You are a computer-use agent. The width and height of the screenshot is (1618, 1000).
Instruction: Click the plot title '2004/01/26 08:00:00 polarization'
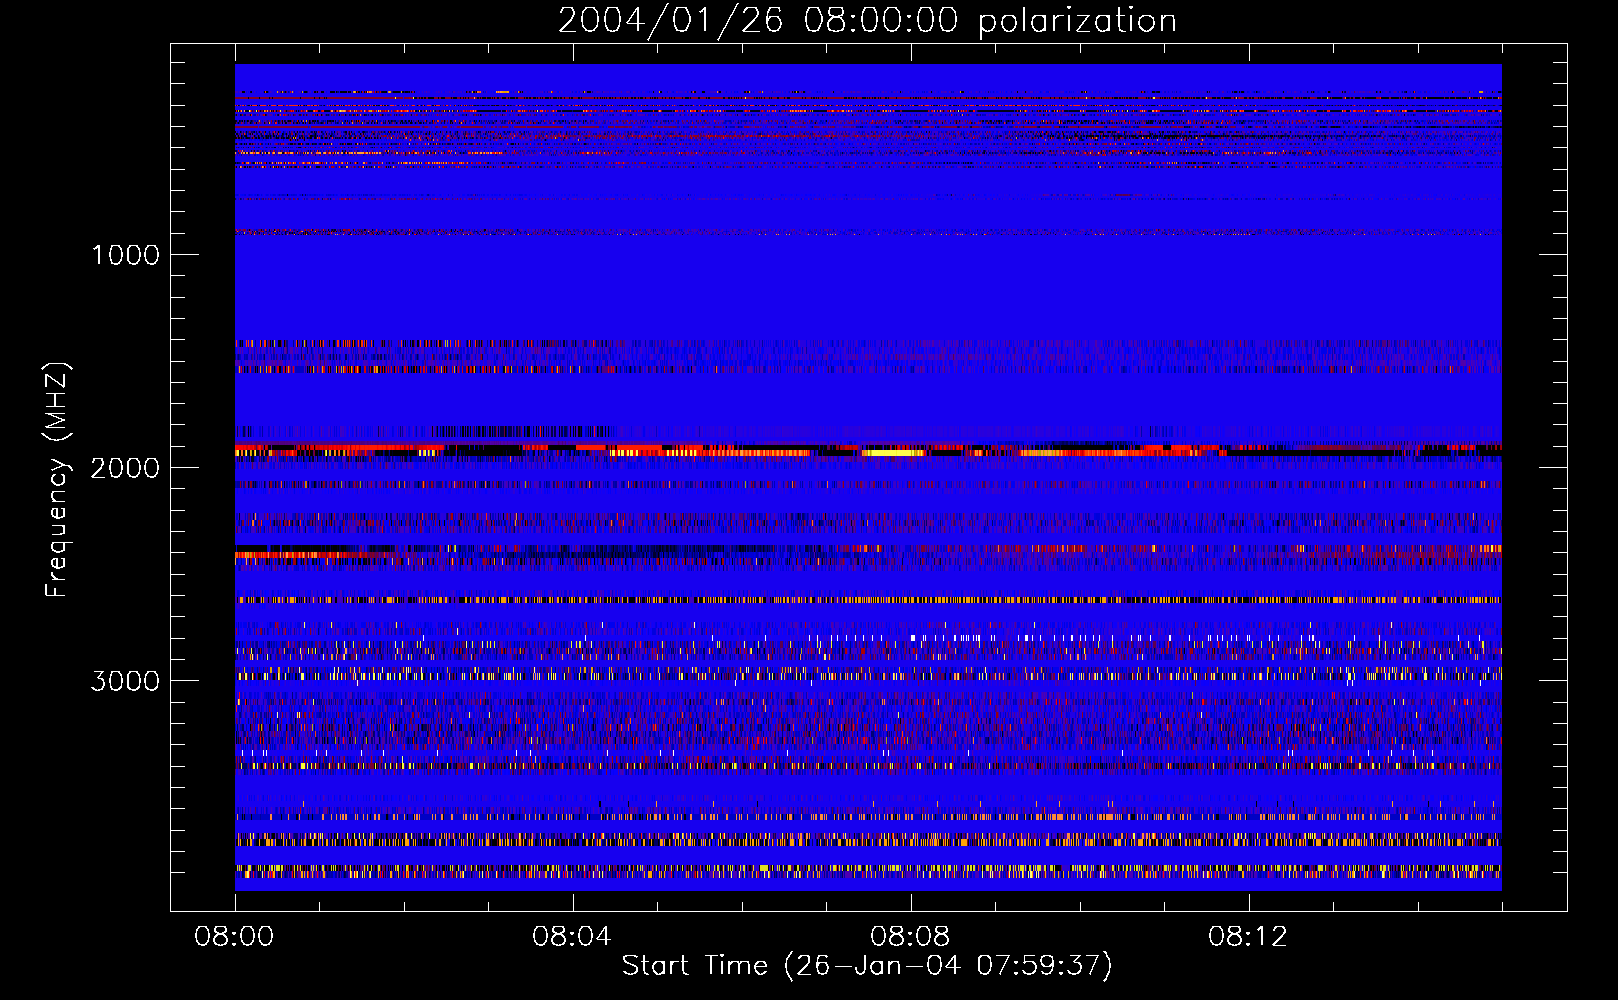coord(867,21)
